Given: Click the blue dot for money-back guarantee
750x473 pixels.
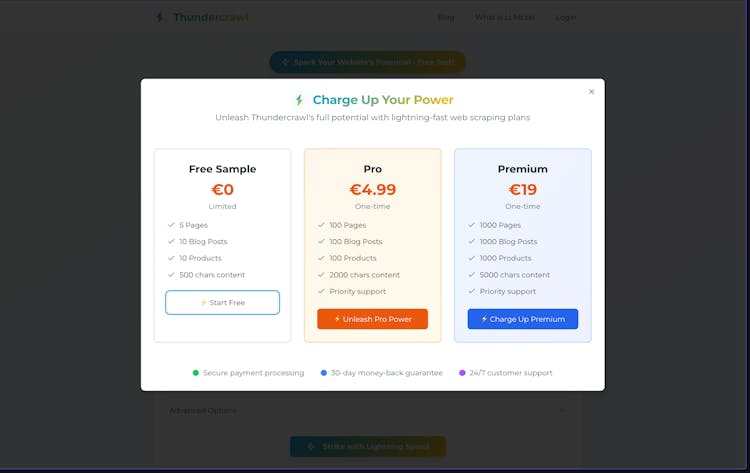Looking at the screenshot, I should pyautogui.click(x=324, y=373).
